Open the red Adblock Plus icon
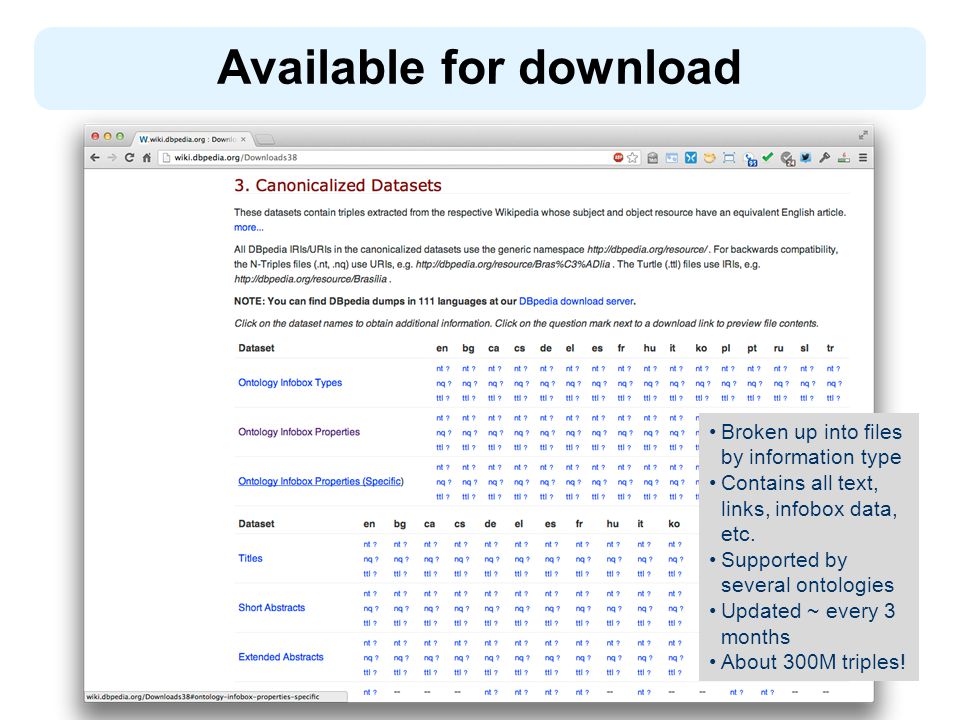This screenshot has width=960, height=720. click(x=618, y=157)
